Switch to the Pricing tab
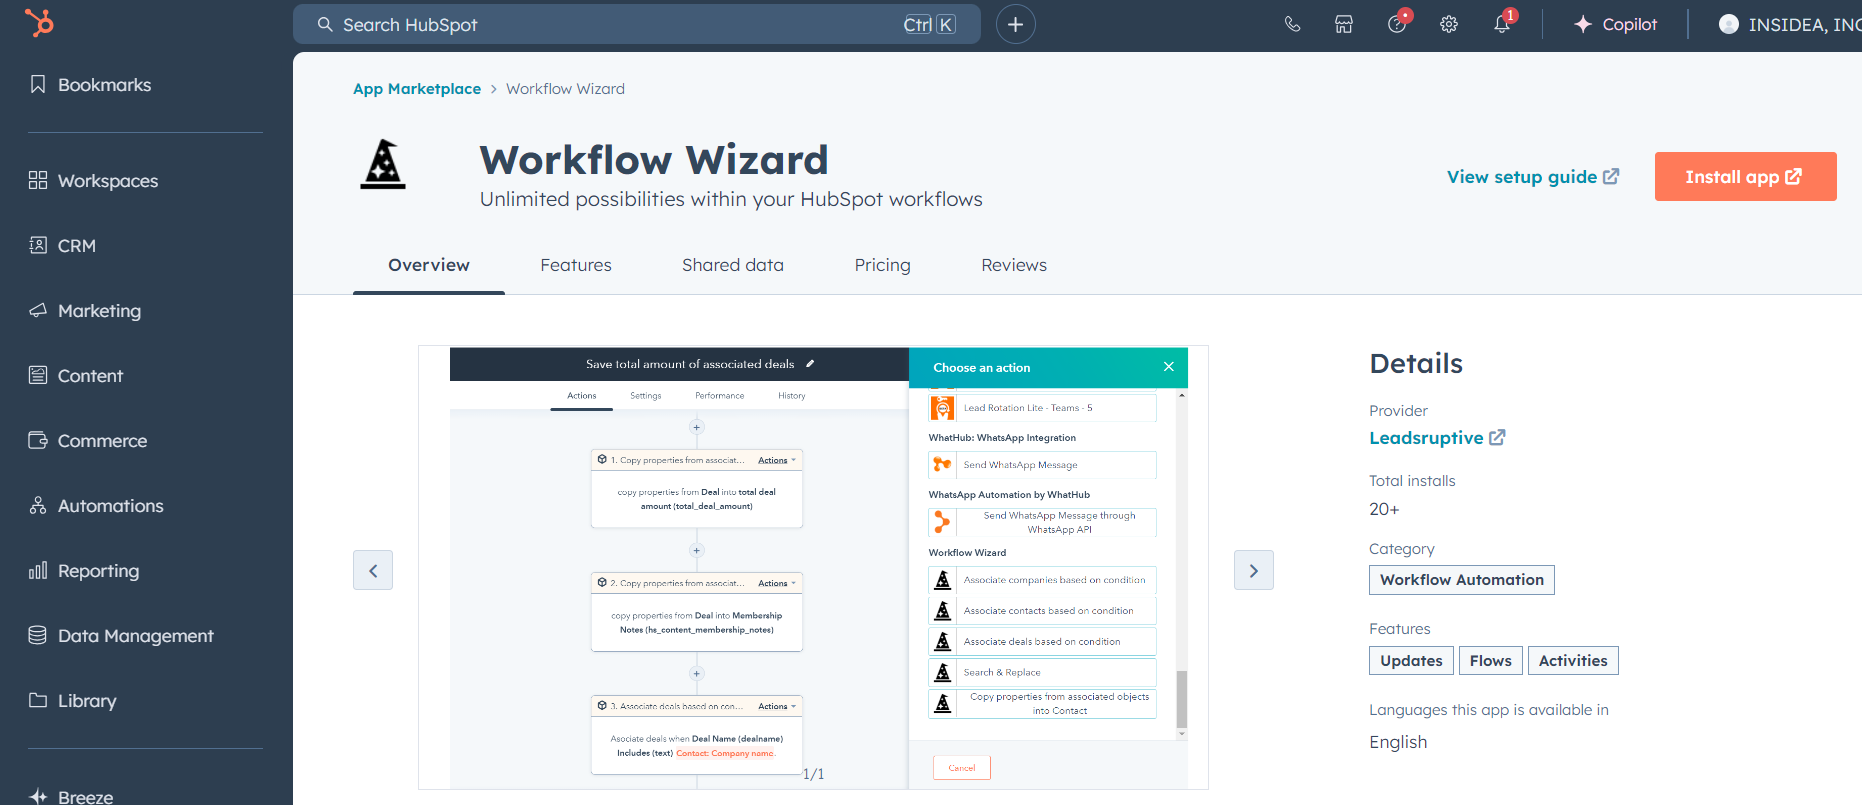1862x805 pixels. click(x=882, y=265)
